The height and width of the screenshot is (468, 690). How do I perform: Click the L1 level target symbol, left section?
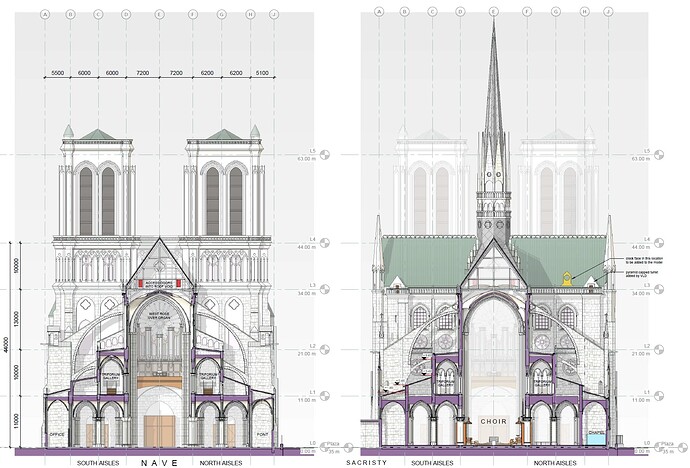coord(325,396)
